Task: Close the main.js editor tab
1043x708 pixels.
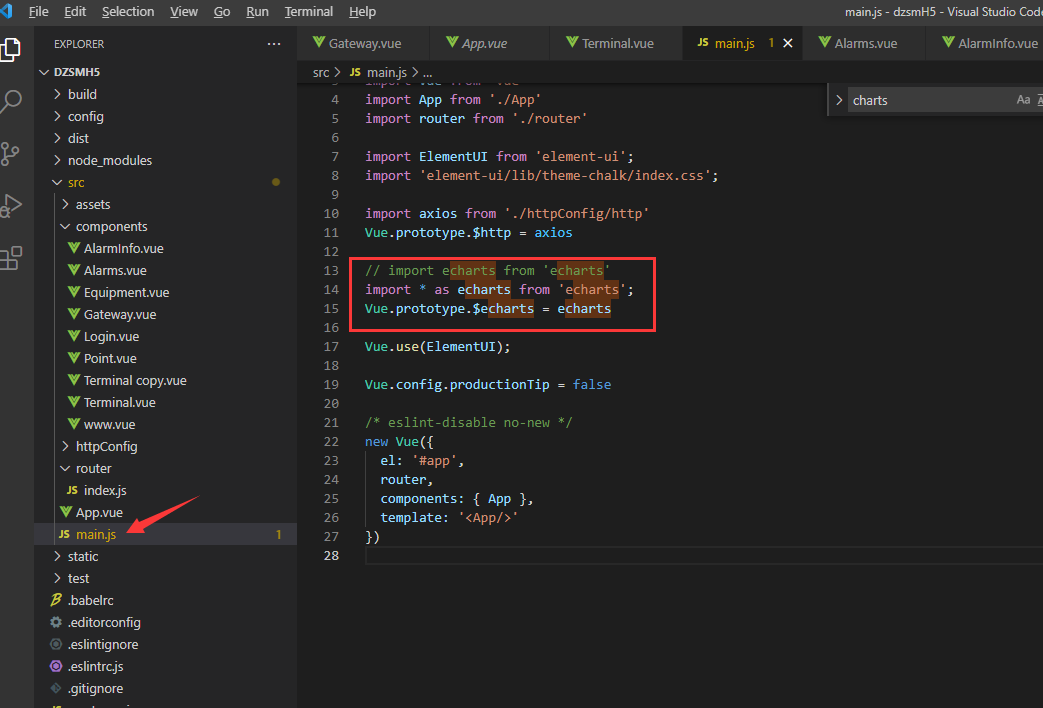Action: pyautogui.click(x=788, y=43)
